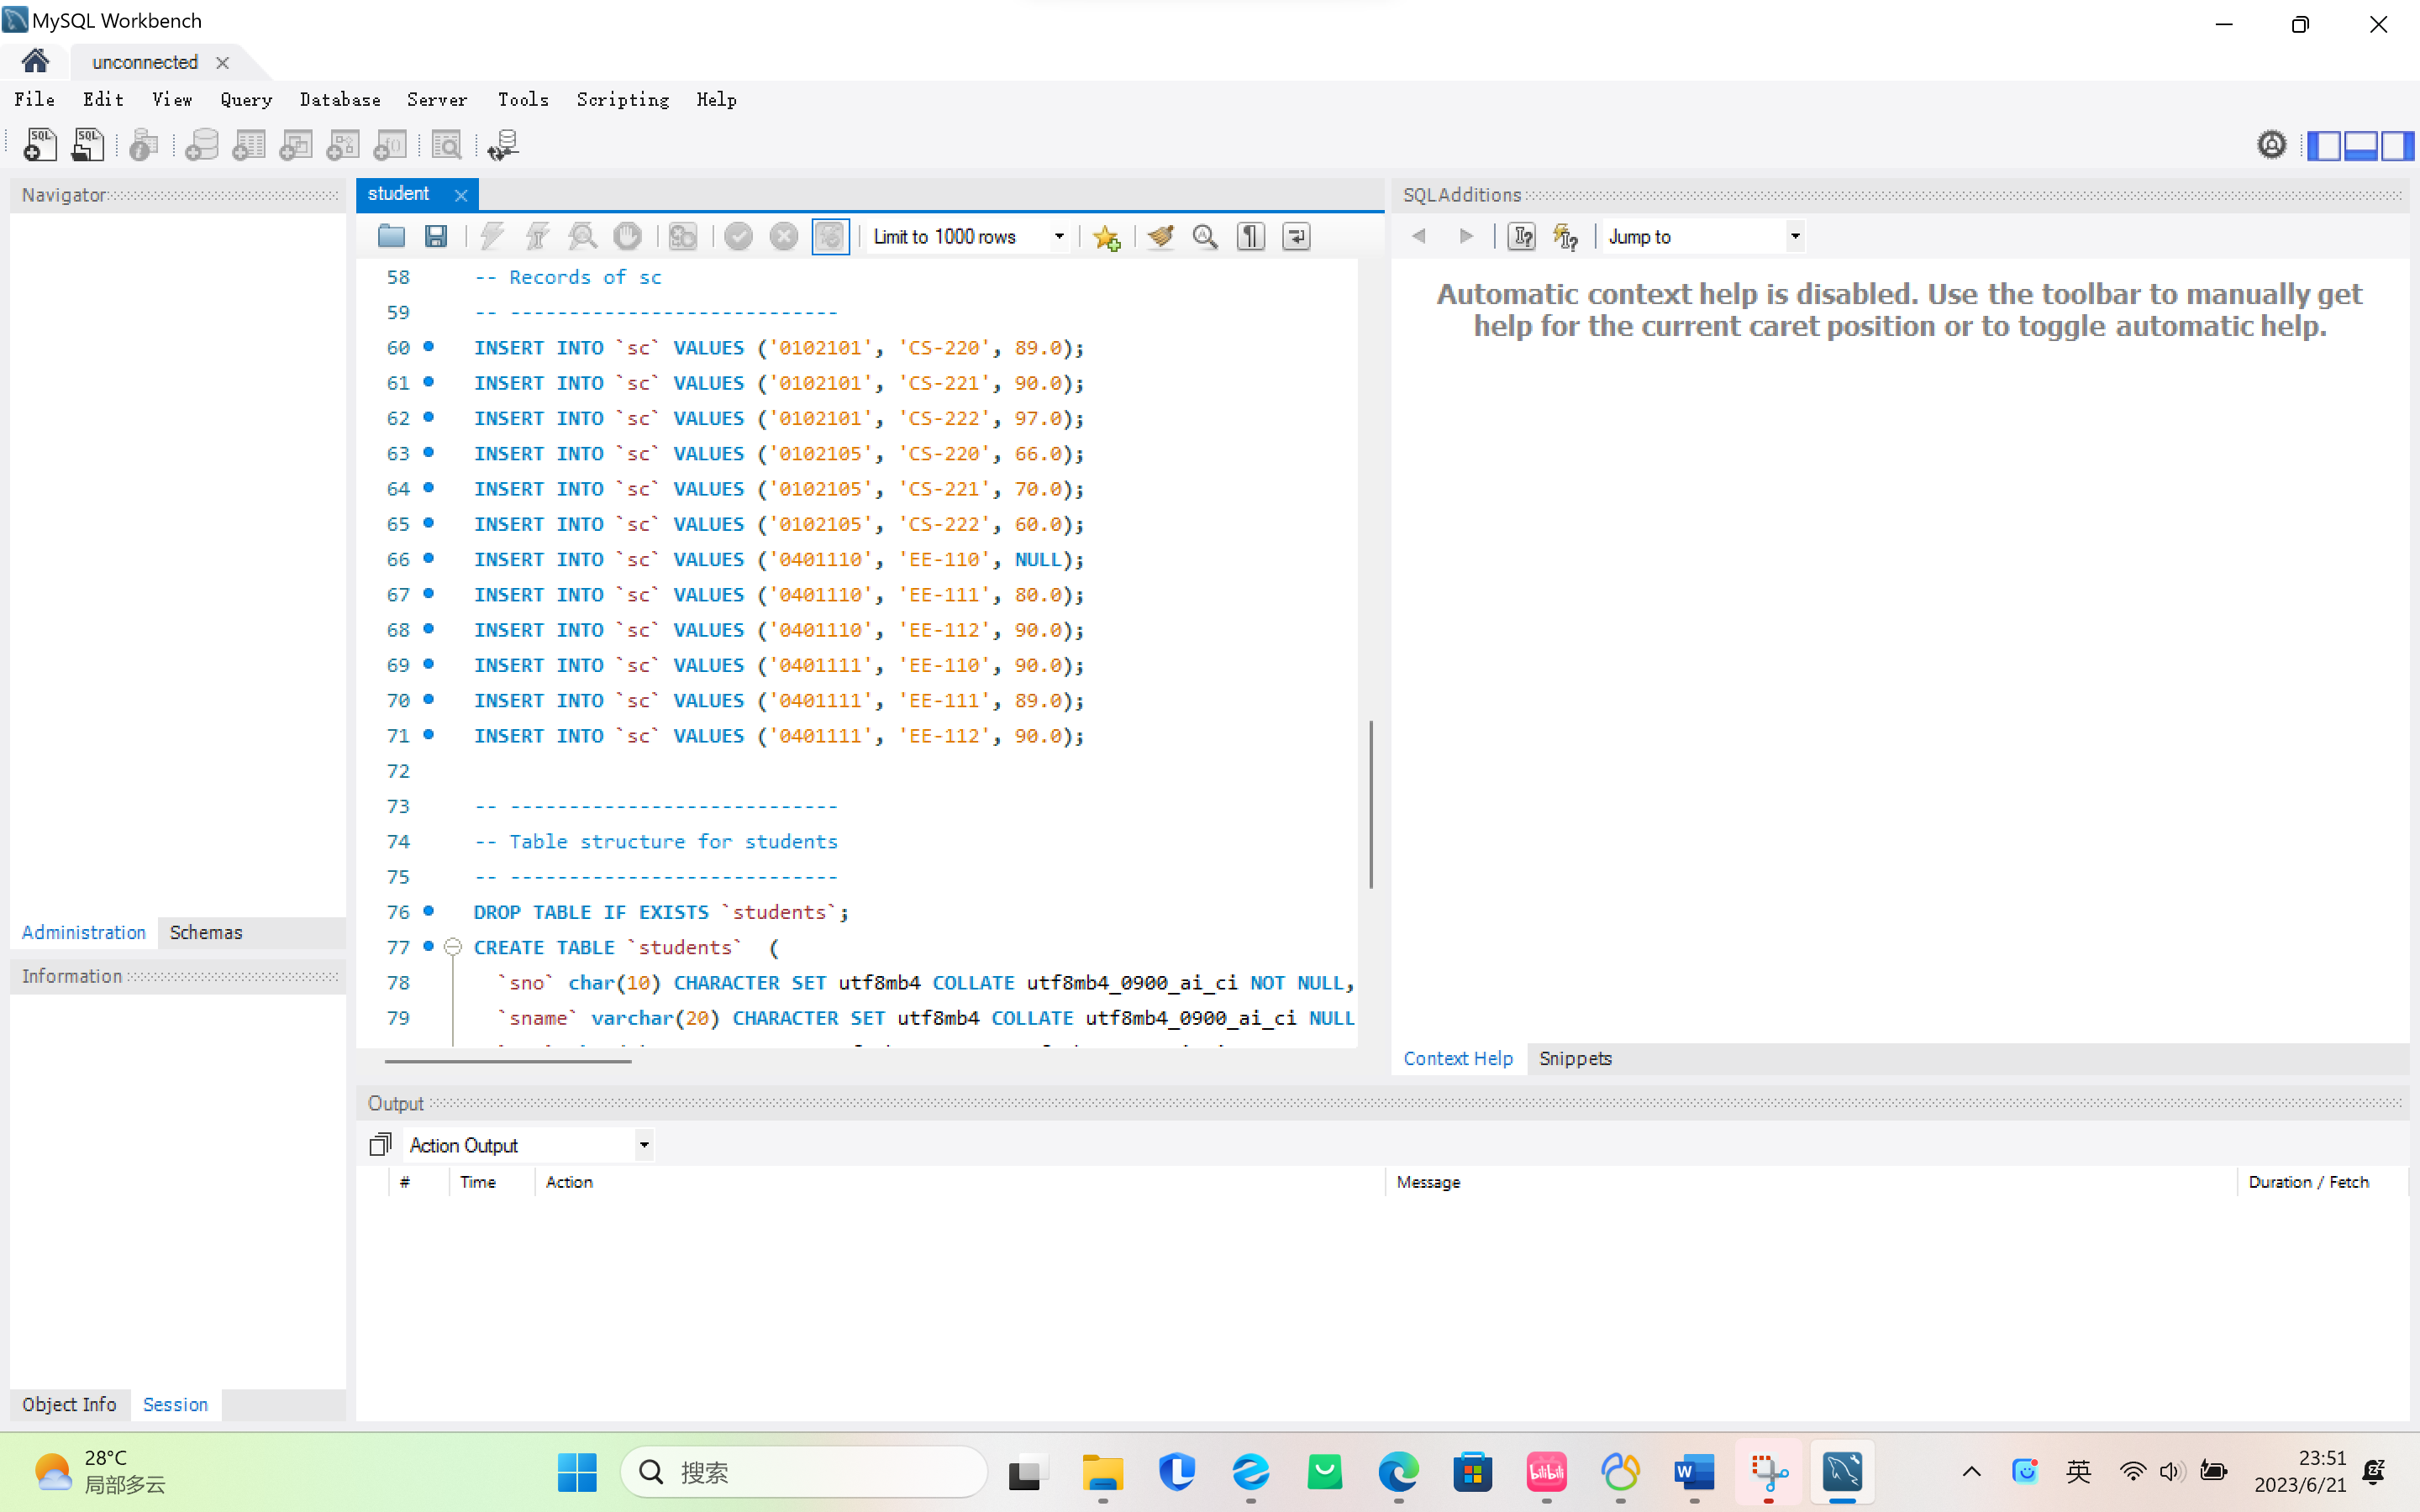
Task: Switch to the Snippets tab
Action: (1575, 1058)
